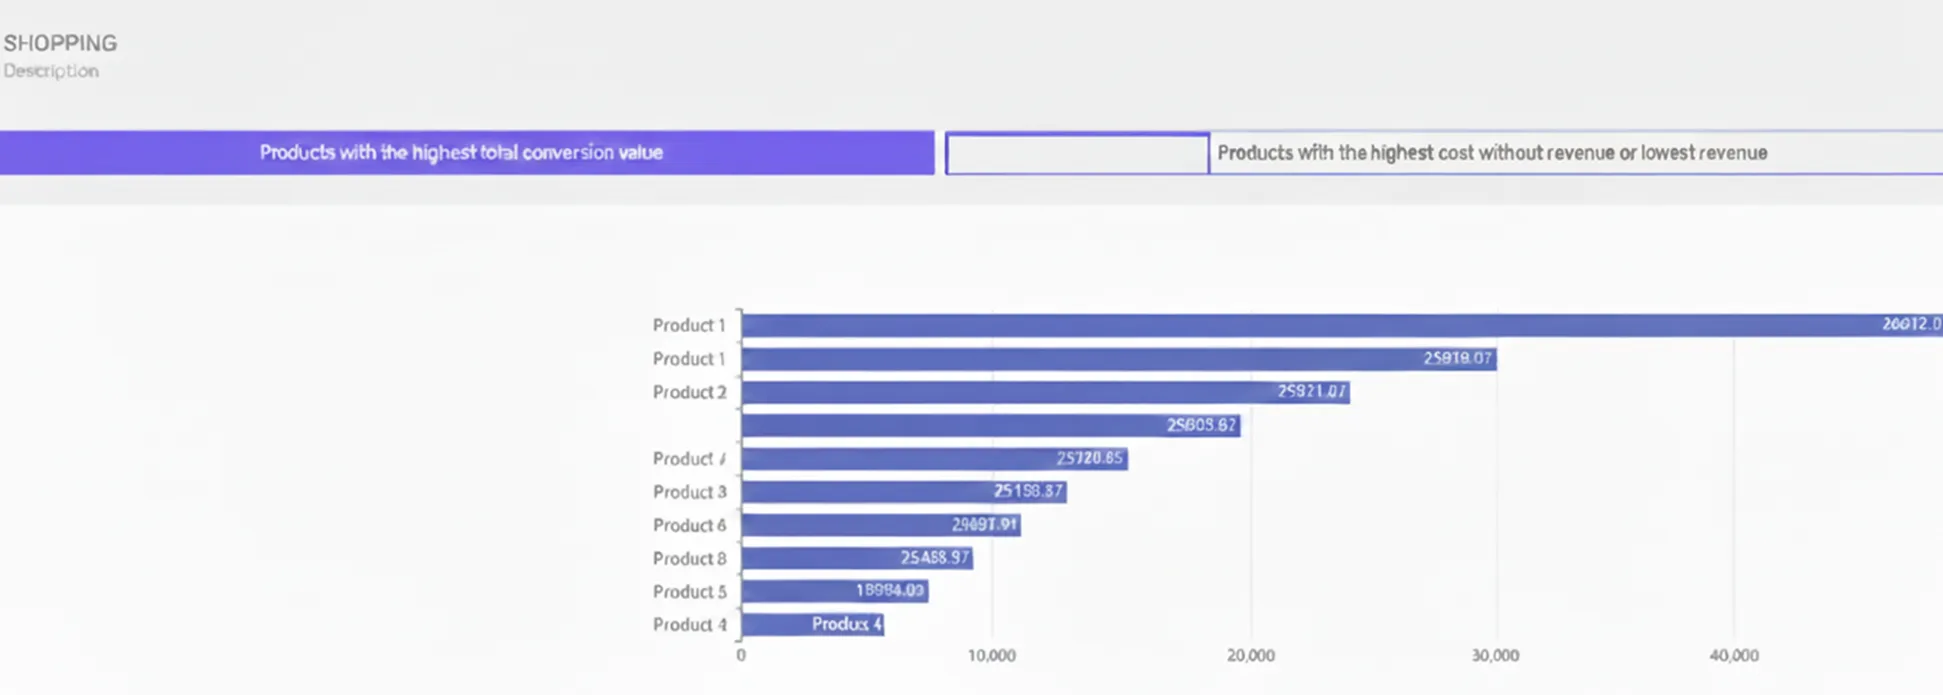Switch to highest cost without revenue tab

click(x=1575, y=153)
